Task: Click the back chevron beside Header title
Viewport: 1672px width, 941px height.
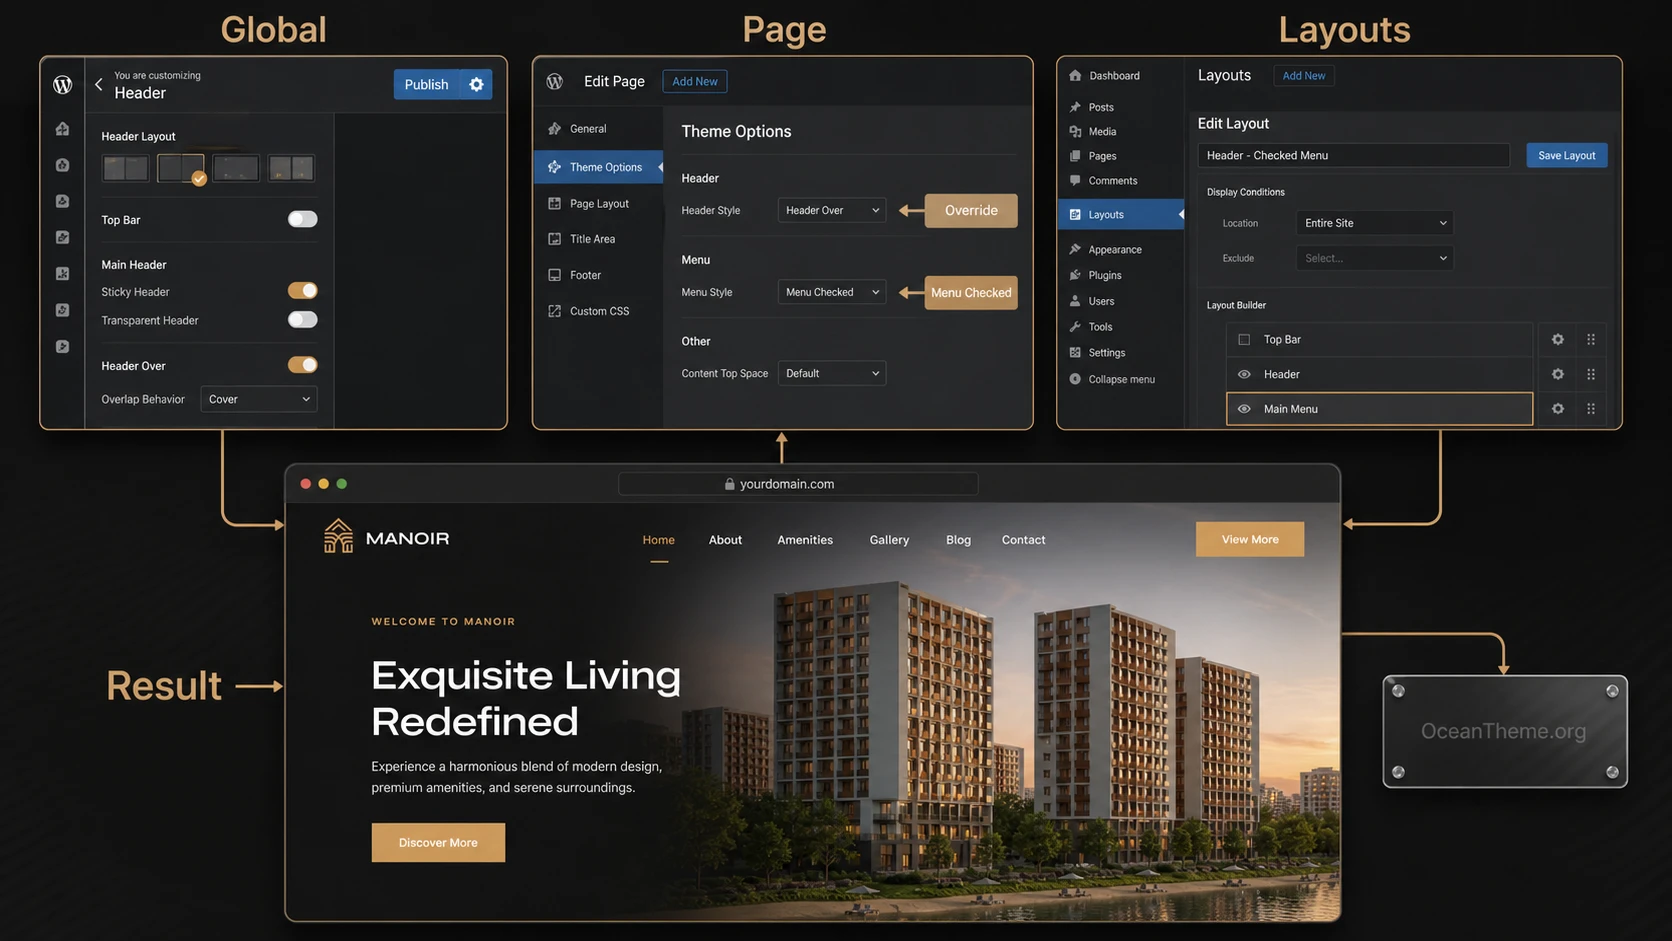Action: click(x=98, y=84)
